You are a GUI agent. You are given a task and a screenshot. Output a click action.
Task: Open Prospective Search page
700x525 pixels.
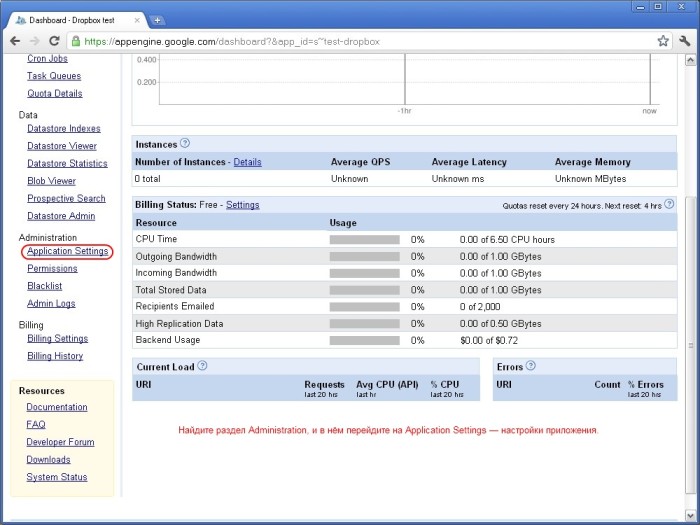tap(67, 198)
